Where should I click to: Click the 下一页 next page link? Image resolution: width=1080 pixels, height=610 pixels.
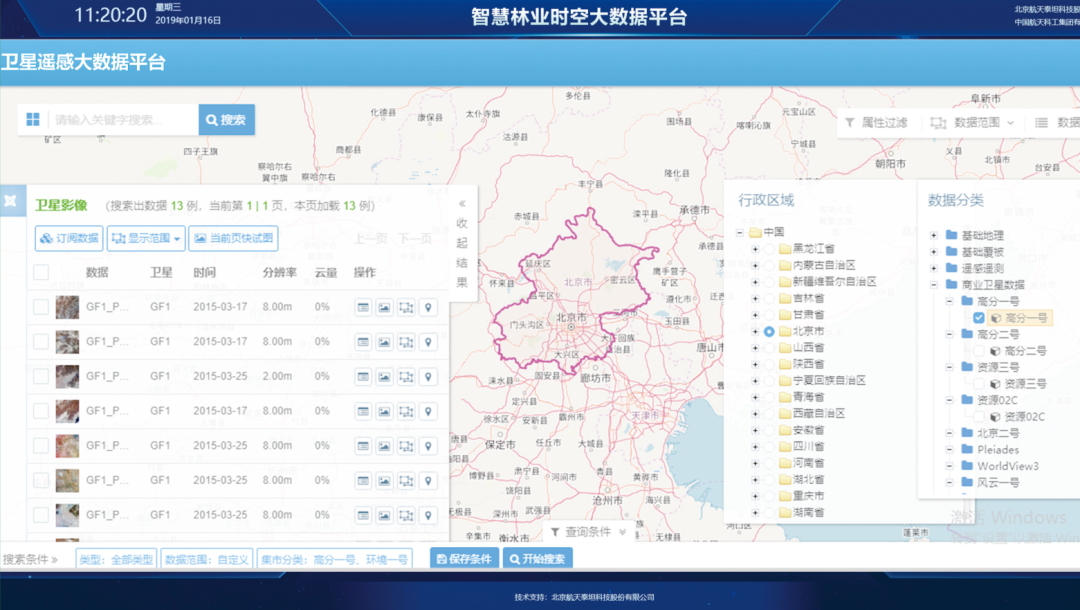pyautogui.click(x=414, y=238)
